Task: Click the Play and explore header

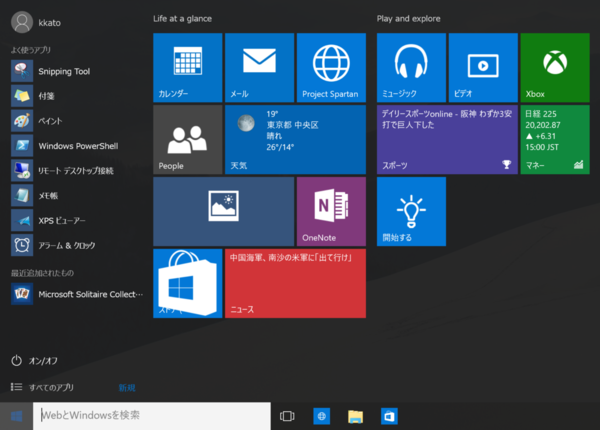Action: (409, 19)
